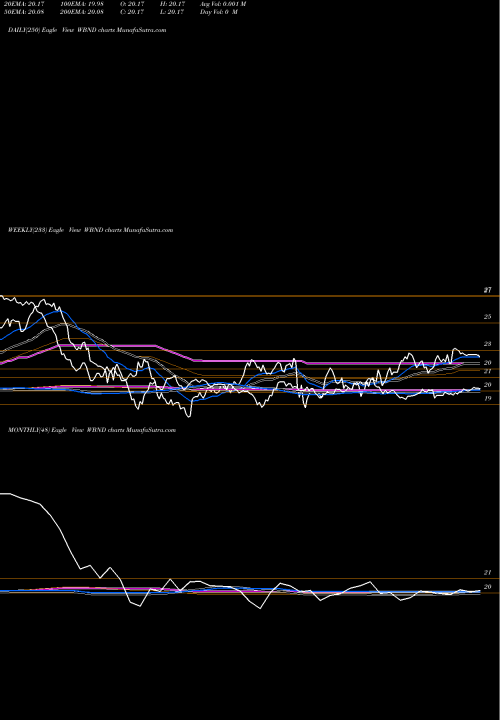This screenshot has height=720, width=500.
Task: Click the 23 price label on weekly axis
Action: coord(488,344)
